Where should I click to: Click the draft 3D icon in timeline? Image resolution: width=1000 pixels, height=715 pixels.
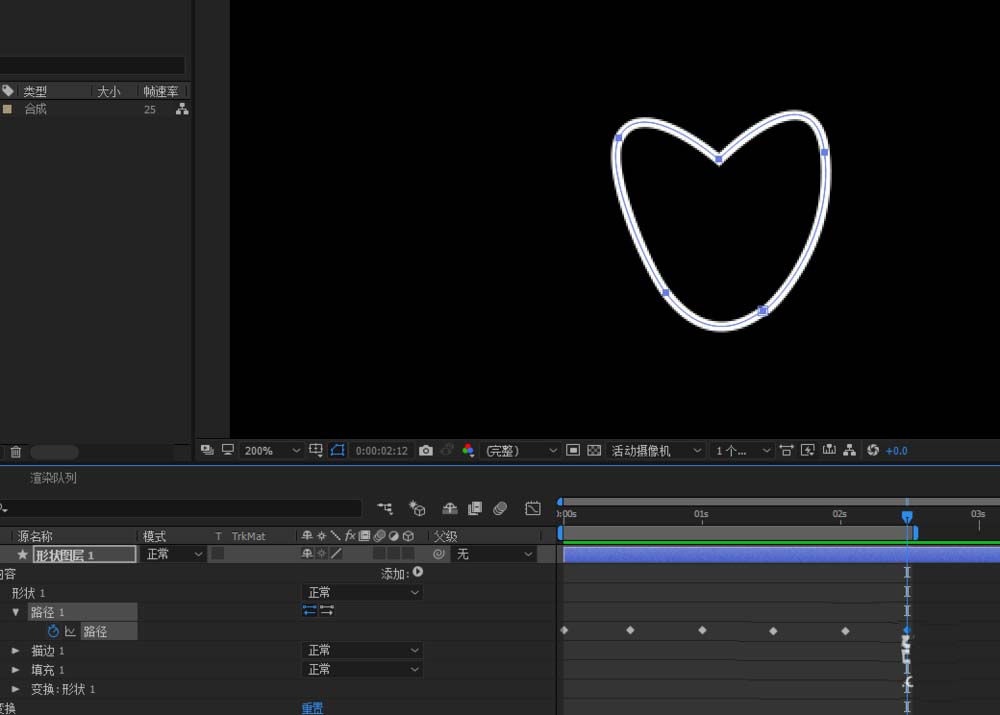click(418, 508)
